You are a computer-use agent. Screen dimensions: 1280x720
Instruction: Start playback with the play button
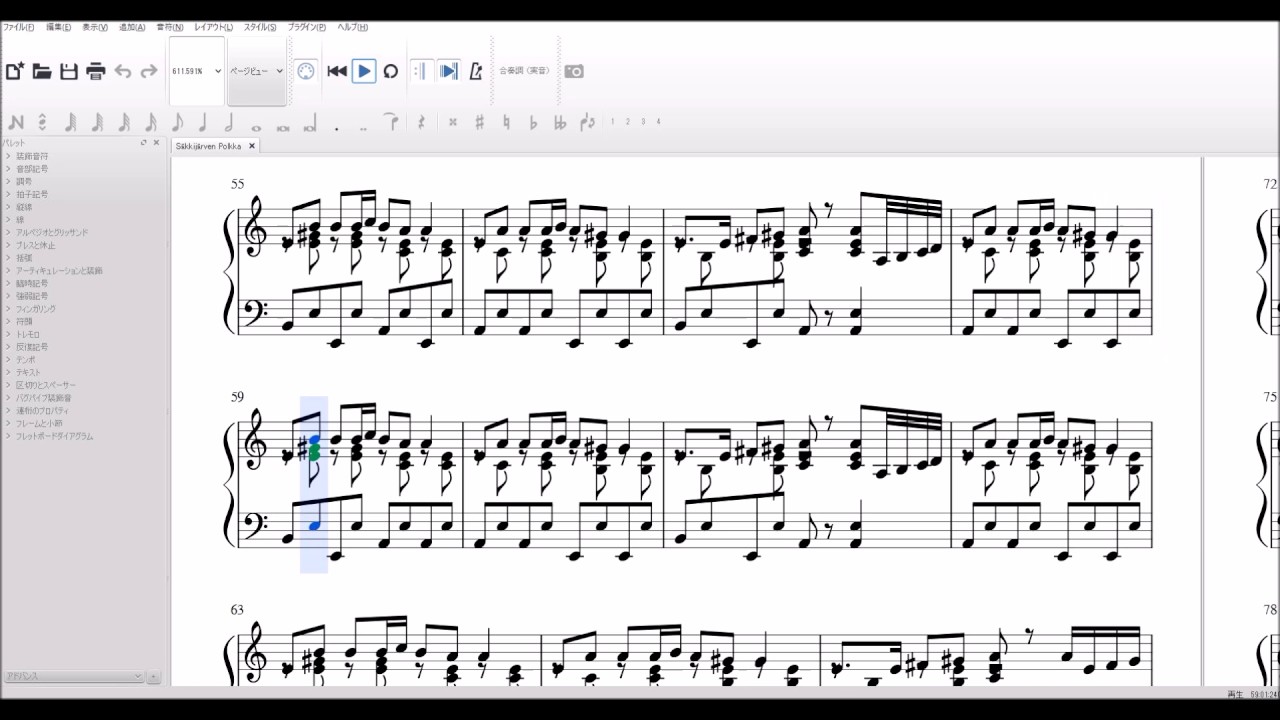pos(364,71)
